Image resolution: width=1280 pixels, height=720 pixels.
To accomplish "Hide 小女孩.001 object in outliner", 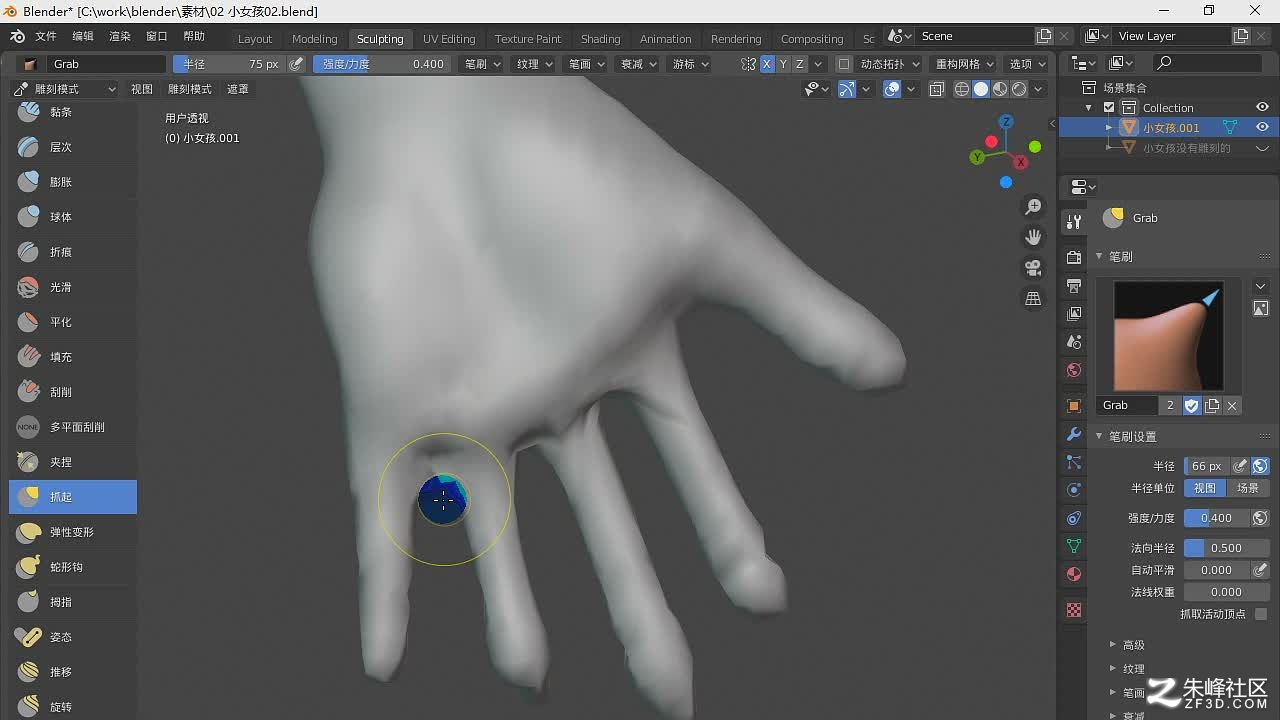I will (1262, 127).
